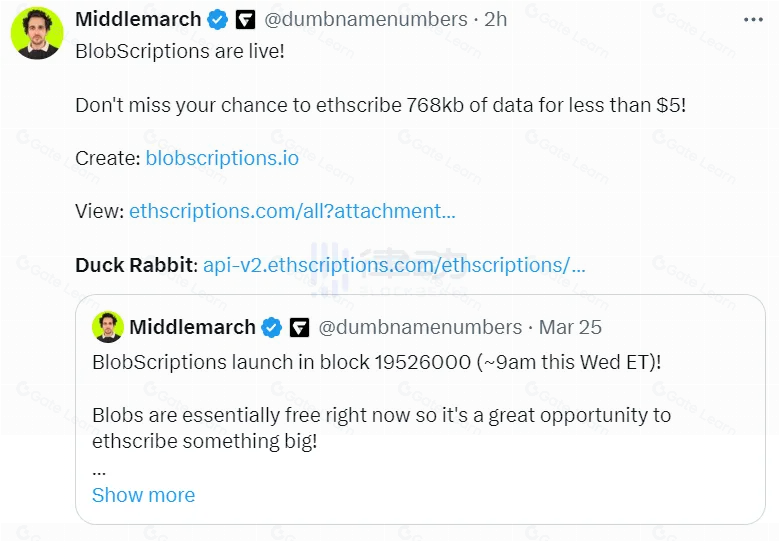Expand quoted tweet with Show more
The image size is (779, 541).
click(143, 495)
